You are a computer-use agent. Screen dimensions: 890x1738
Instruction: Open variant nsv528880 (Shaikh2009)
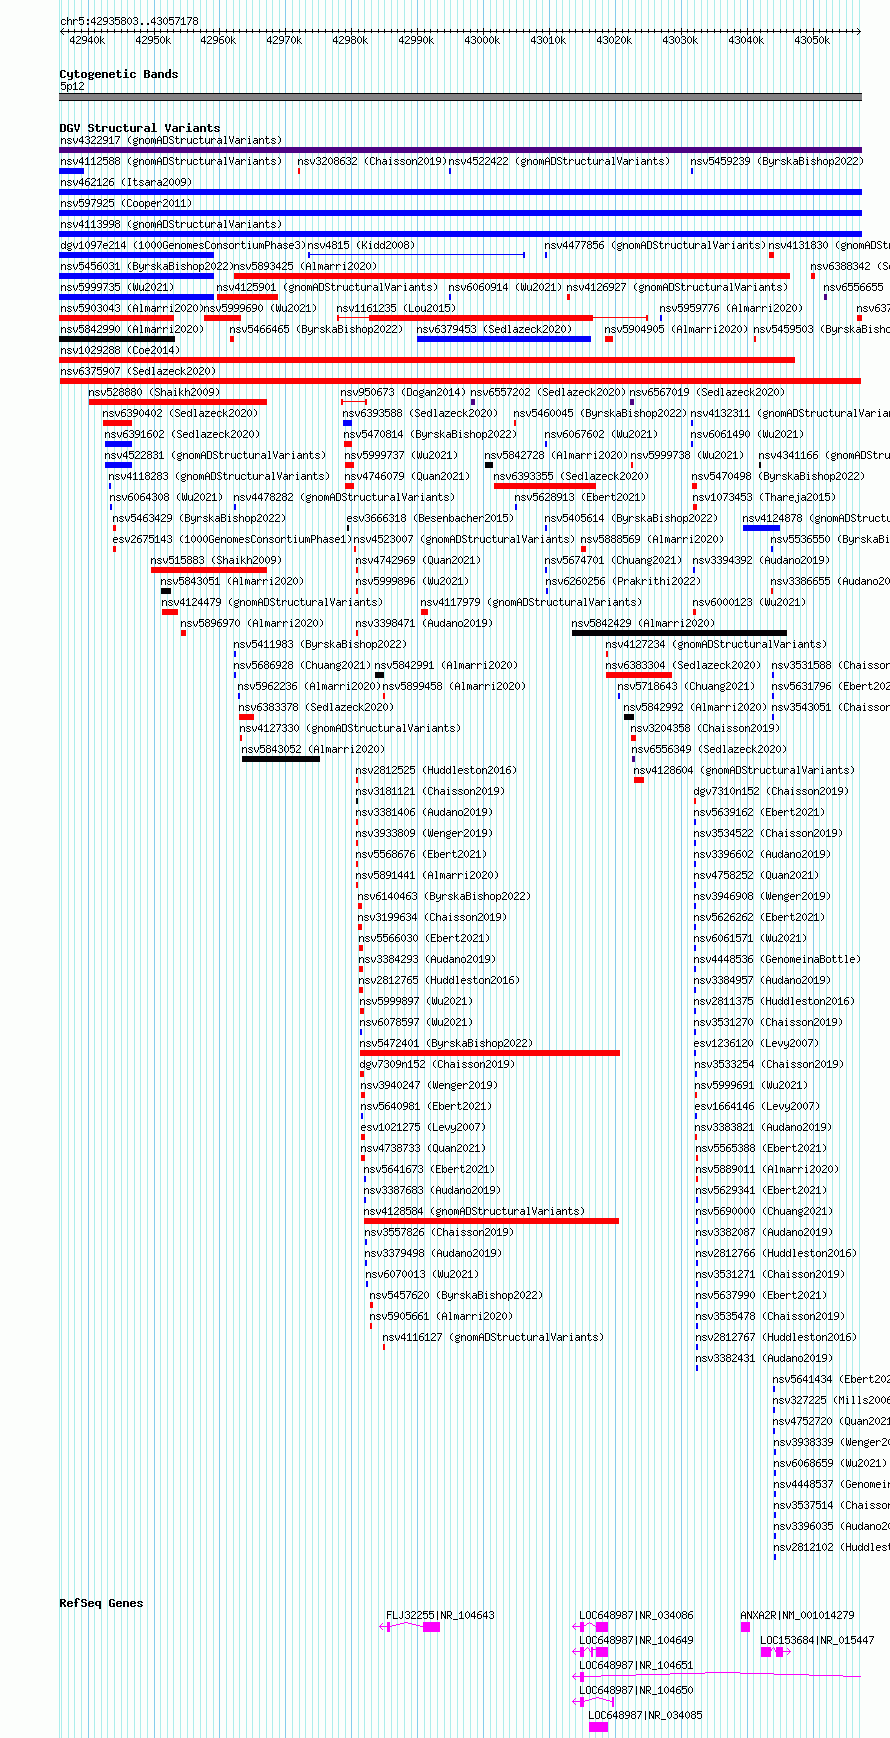click(x=154, y=392)
